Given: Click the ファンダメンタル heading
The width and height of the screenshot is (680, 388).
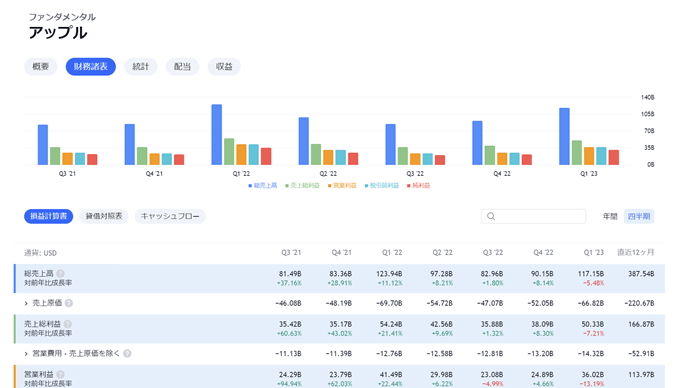Looking at the screenshot, I should pos(62,17).
